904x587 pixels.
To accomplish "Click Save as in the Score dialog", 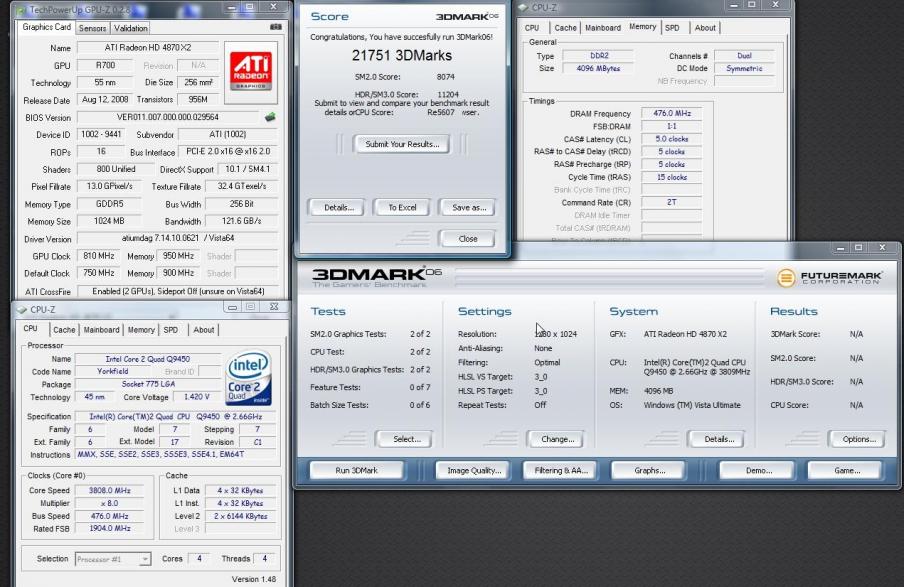I will tap(469, 208).
